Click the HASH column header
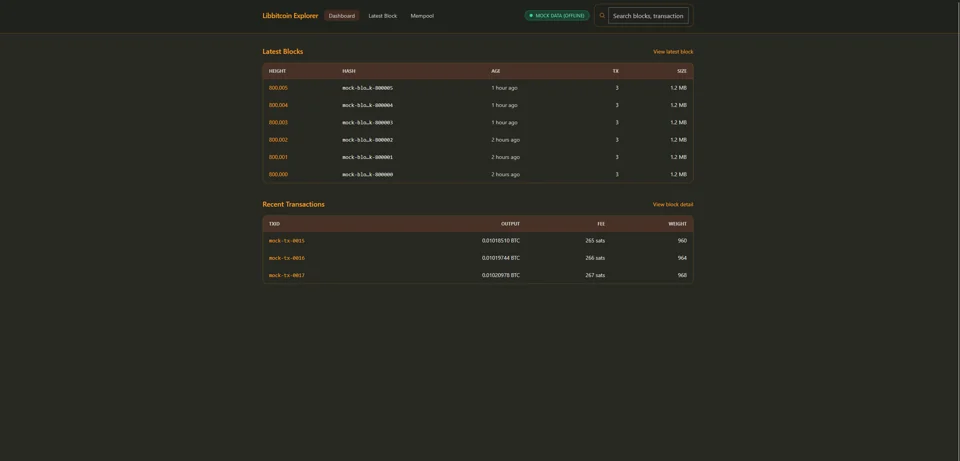960x461 pixels. click(x=348, y=71)
